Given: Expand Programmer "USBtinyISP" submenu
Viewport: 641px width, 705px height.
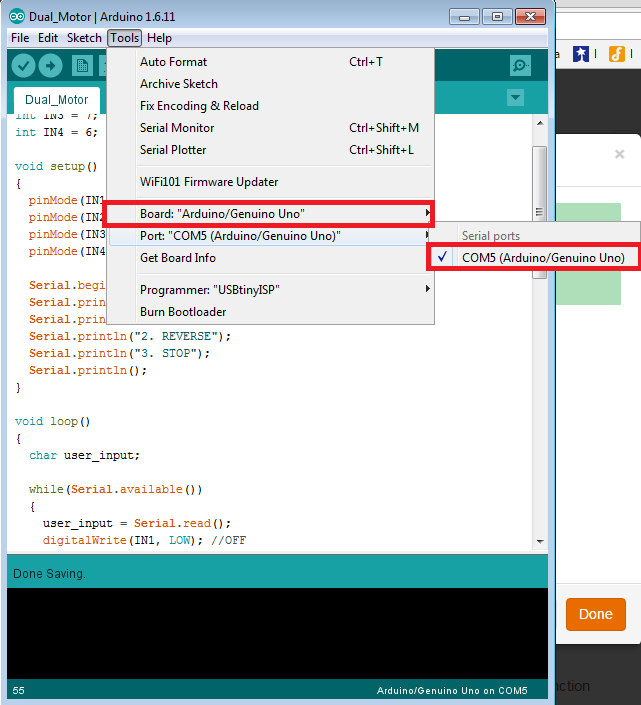Looking at the screenshot, I should point(271,290).
